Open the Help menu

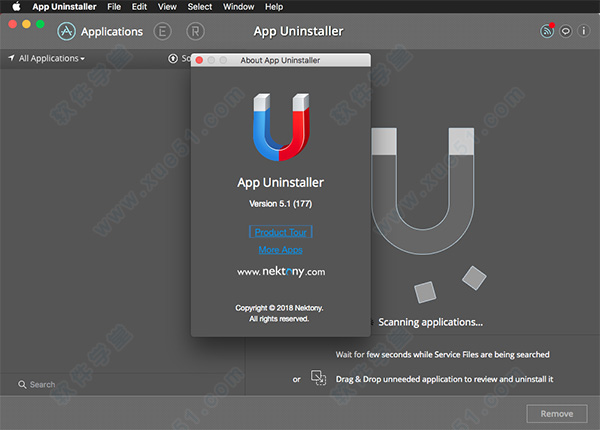point(274,7)
